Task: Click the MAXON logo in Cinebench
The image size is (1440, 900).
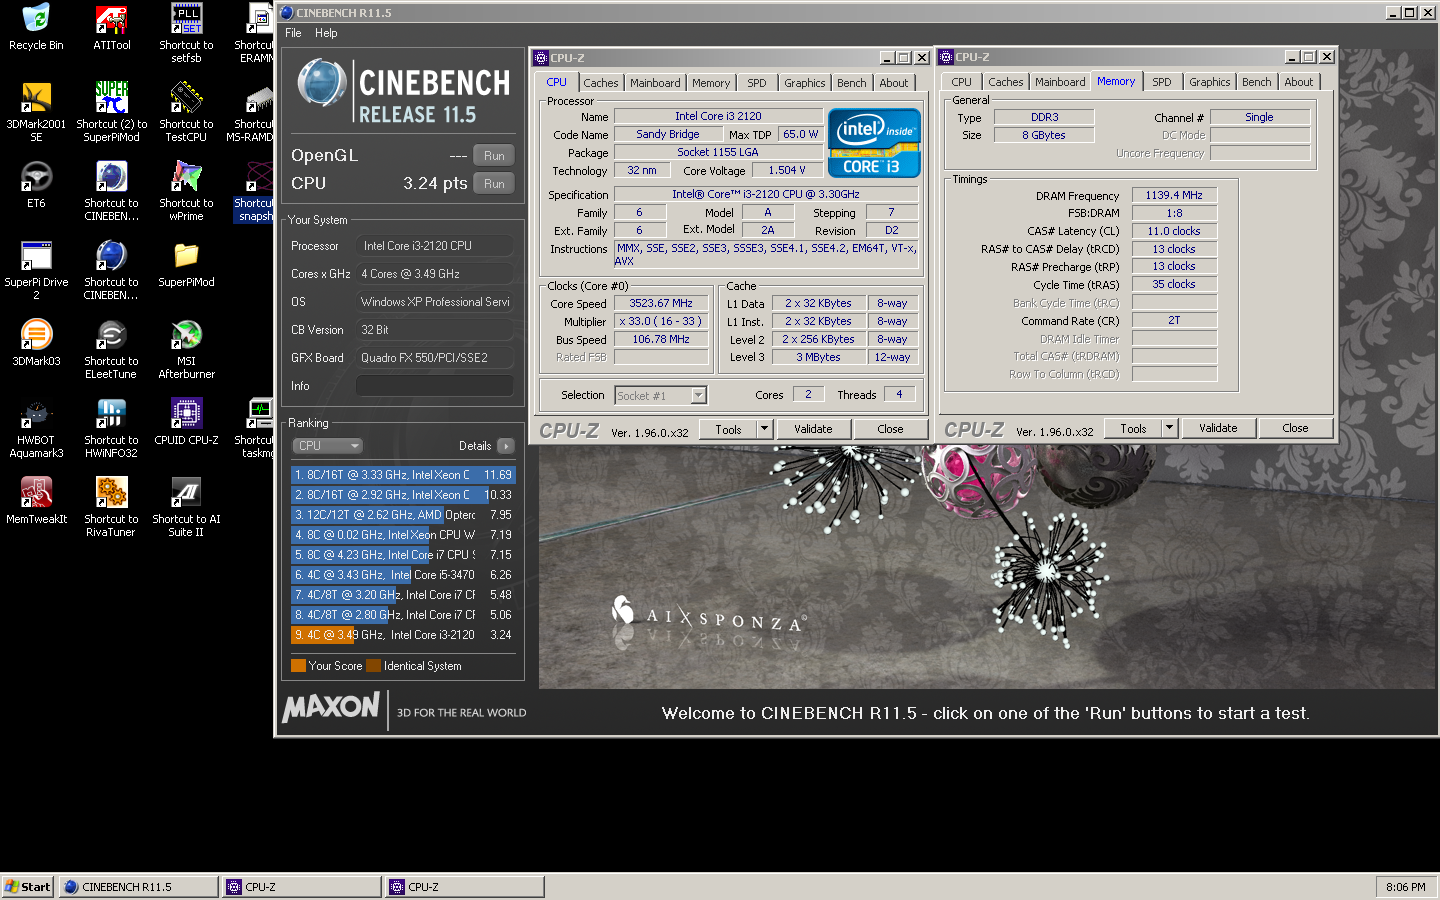Action: pyautogui.click(x=331, y=708)
